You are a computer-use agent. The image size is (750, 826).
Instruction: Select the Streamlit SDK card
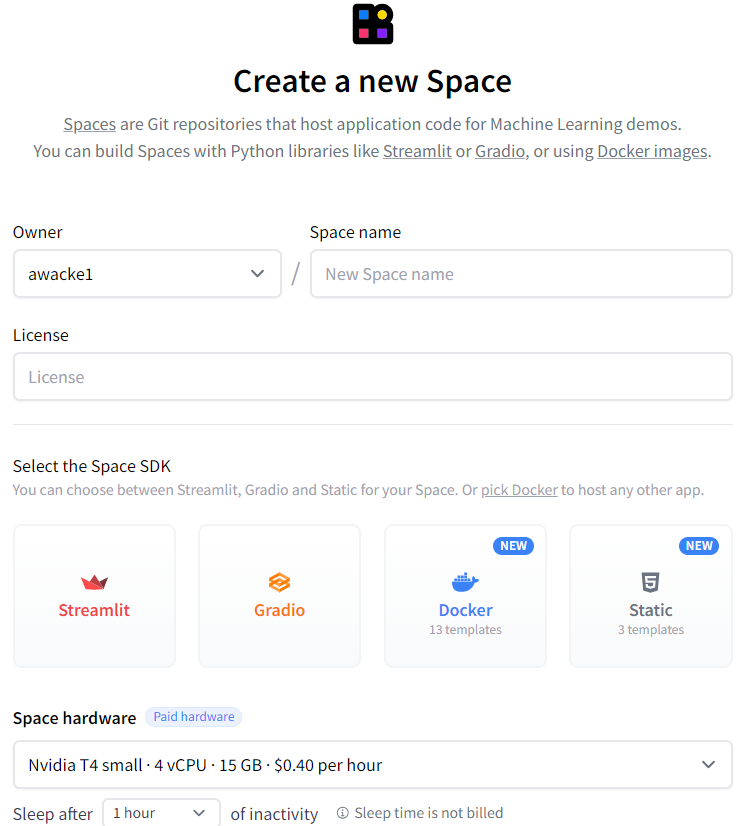coord(94,596)
